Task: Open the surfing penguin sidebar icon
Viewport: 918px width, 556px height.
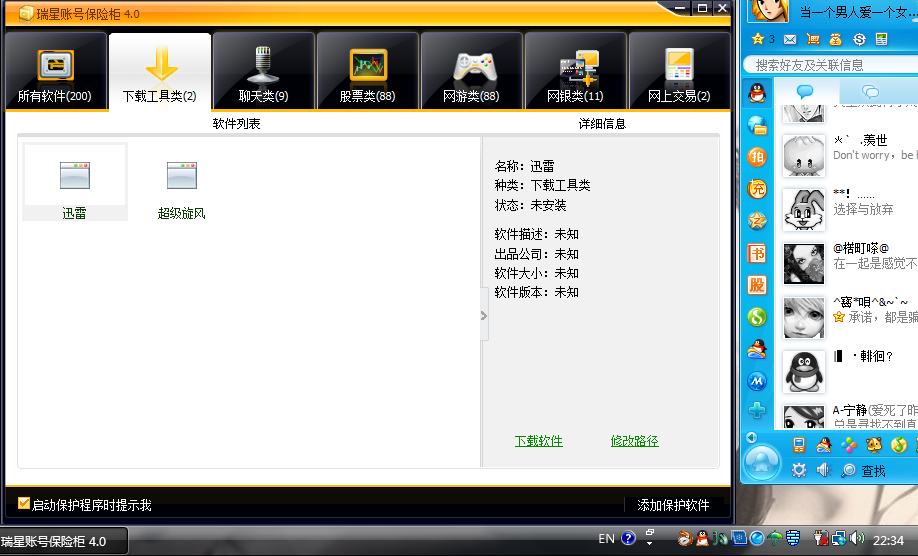Action: tap(757, 349)
